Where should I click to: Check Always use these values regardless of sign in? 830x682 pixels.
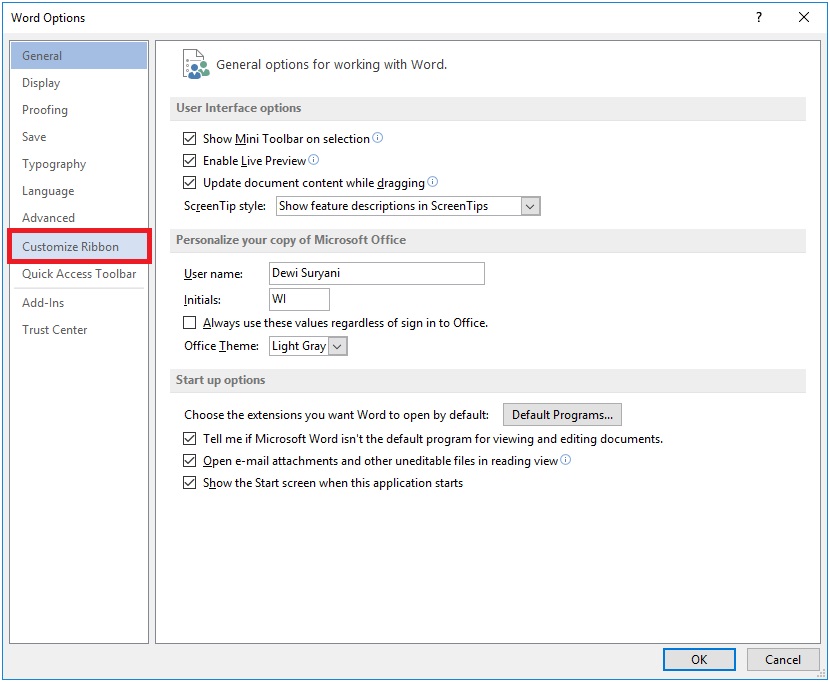click(x=190, y=322)
